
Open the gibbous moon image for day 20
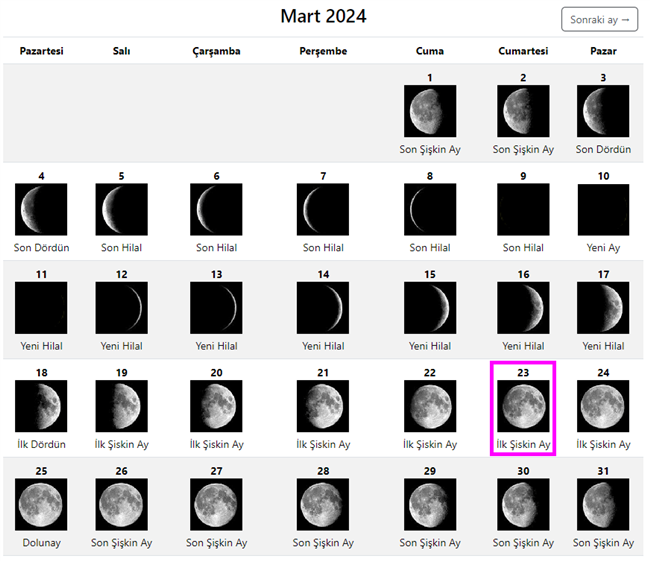[216, 406]
